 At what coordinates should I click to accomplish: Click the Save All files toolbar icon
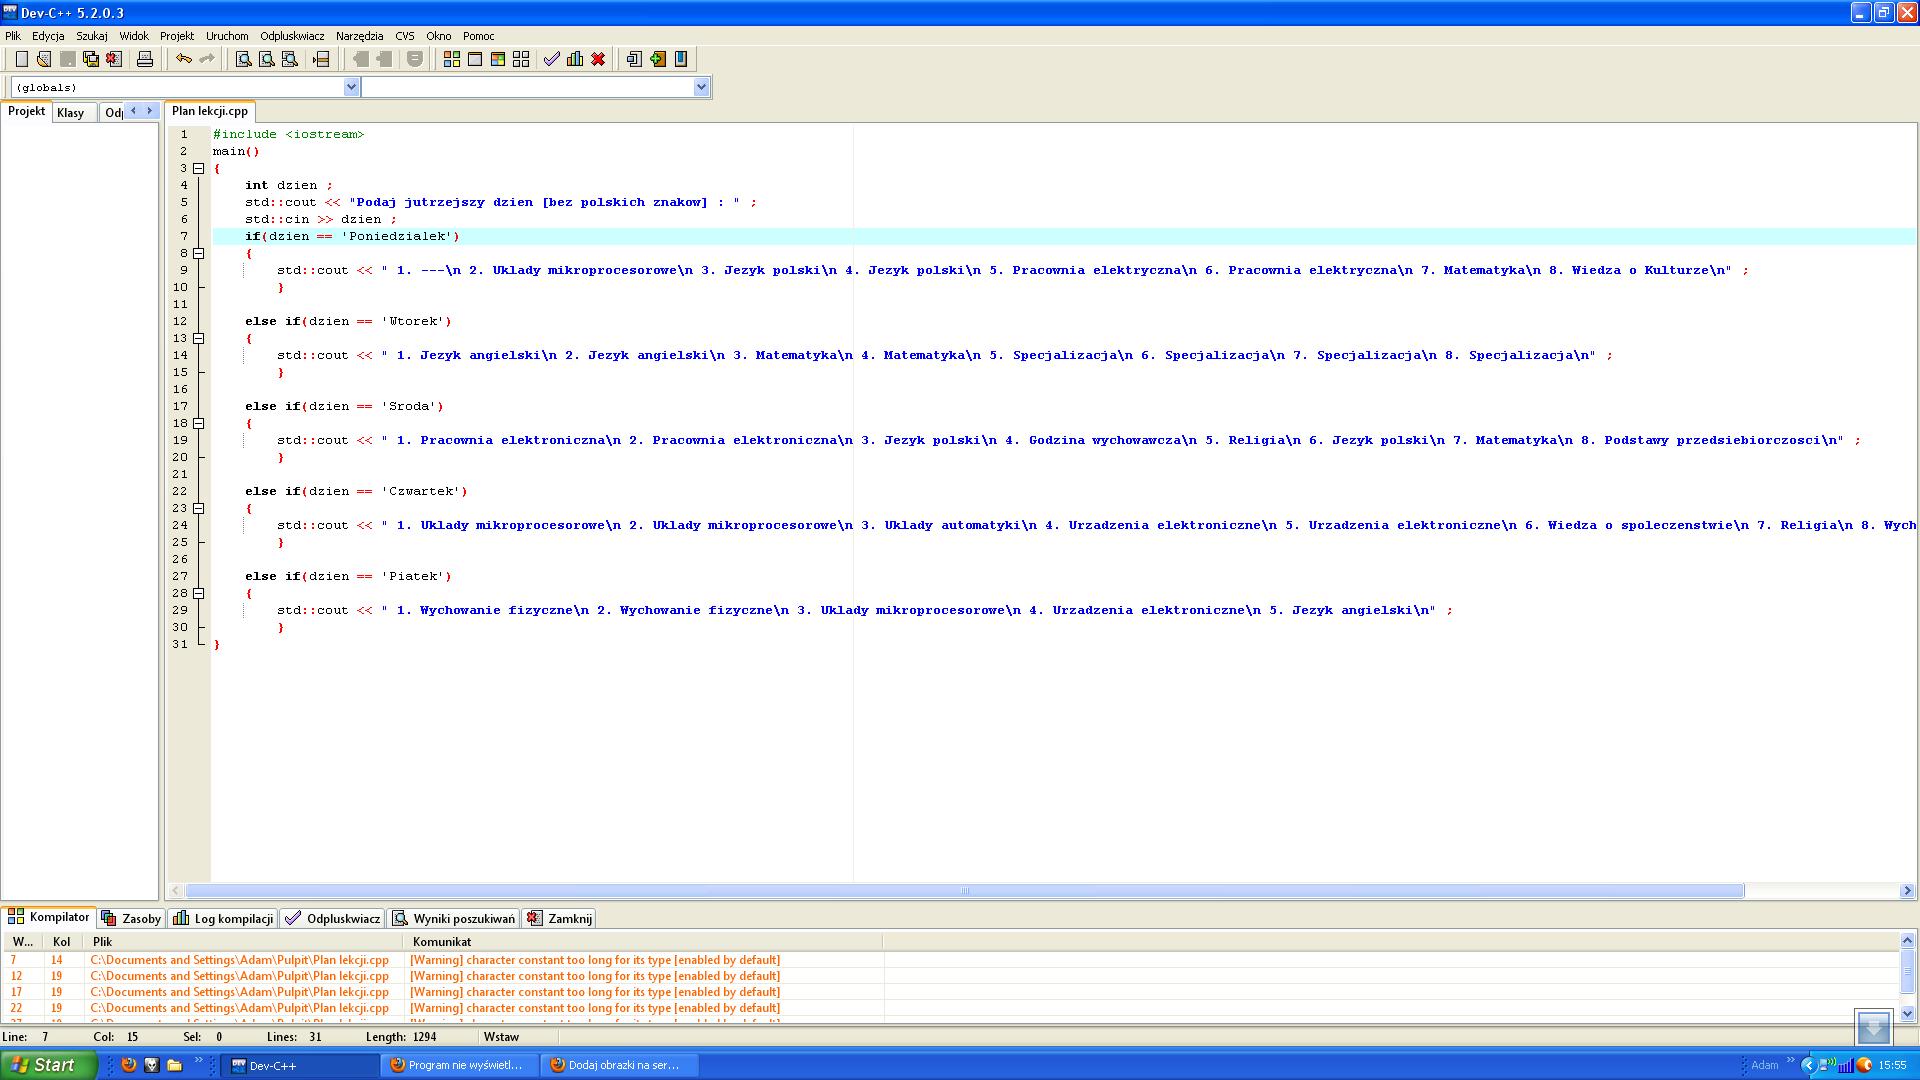[x=91, y=59]
